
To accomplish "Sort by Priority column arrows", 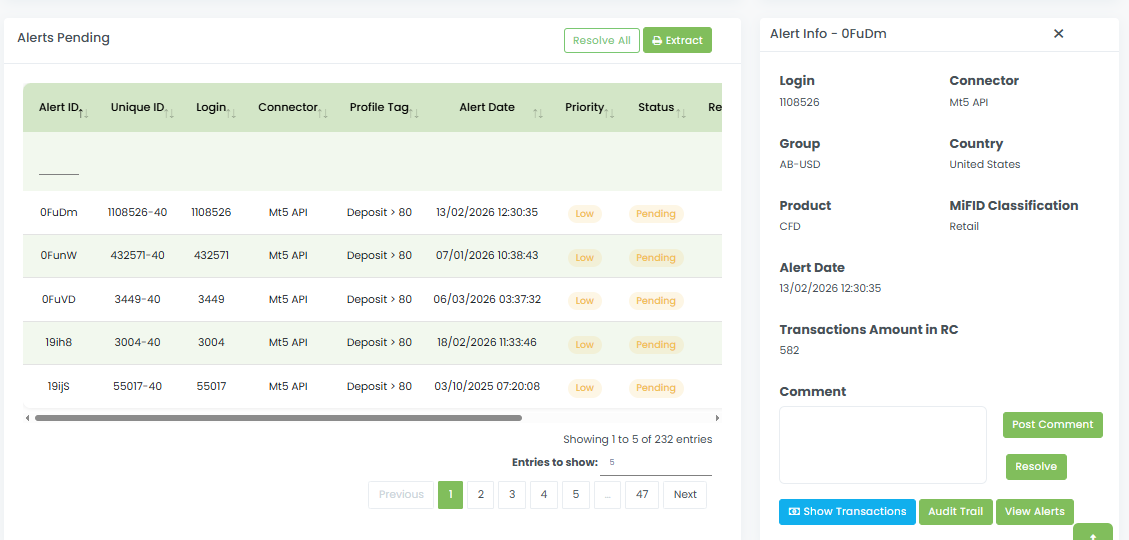I will [609, 113].
